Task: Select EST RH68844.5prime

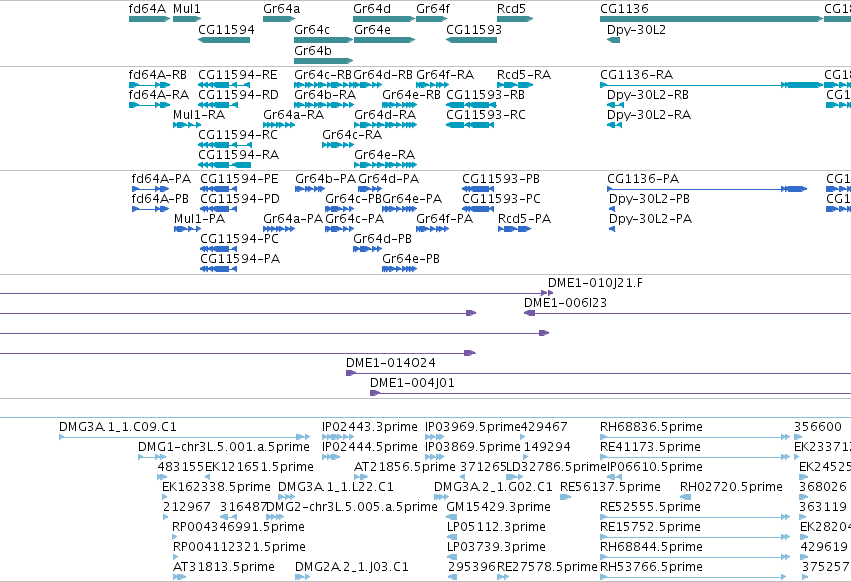Action: [651, 548]
